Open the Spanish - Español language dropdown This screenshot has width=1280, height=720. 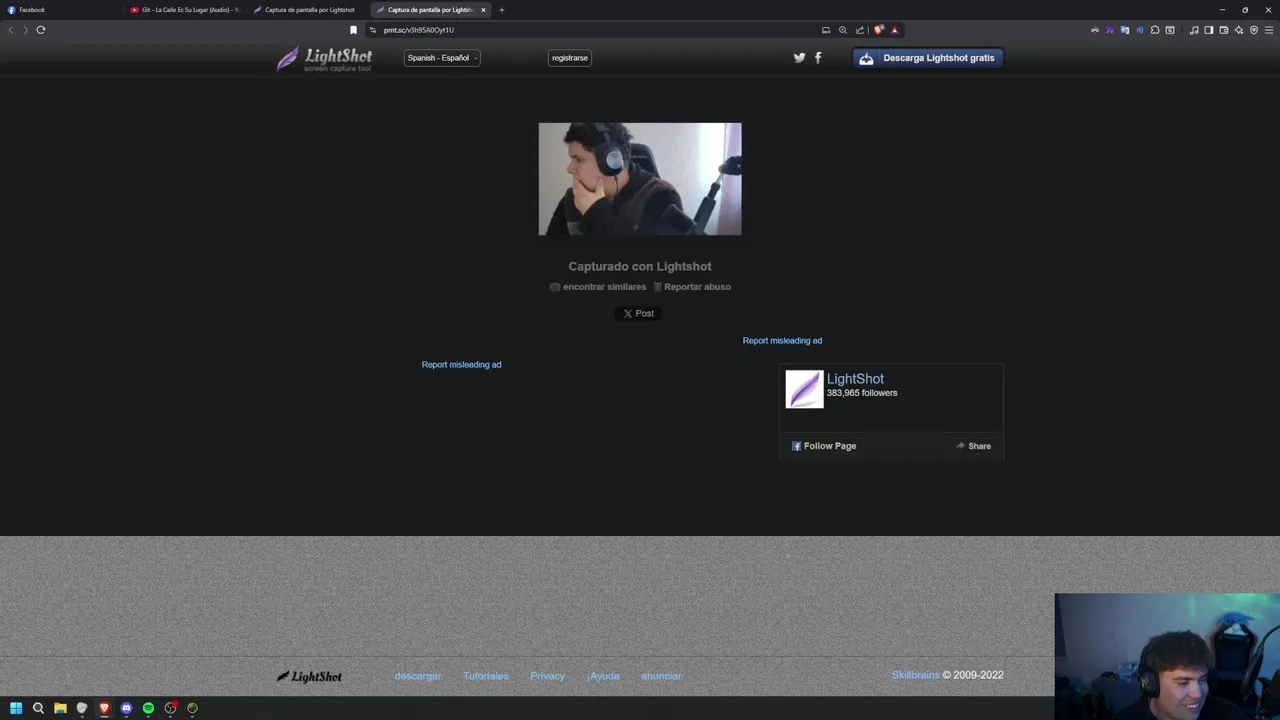pyautogui.click(x=442, y=58)
